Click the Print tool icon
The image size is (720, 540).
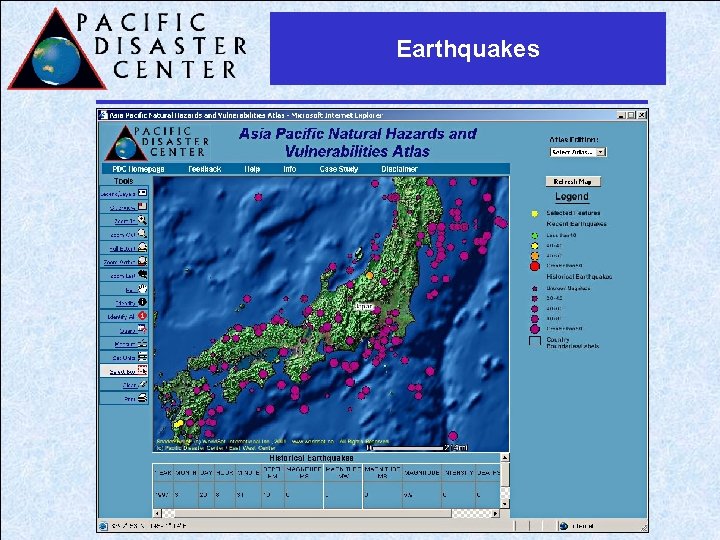[143, 398]
